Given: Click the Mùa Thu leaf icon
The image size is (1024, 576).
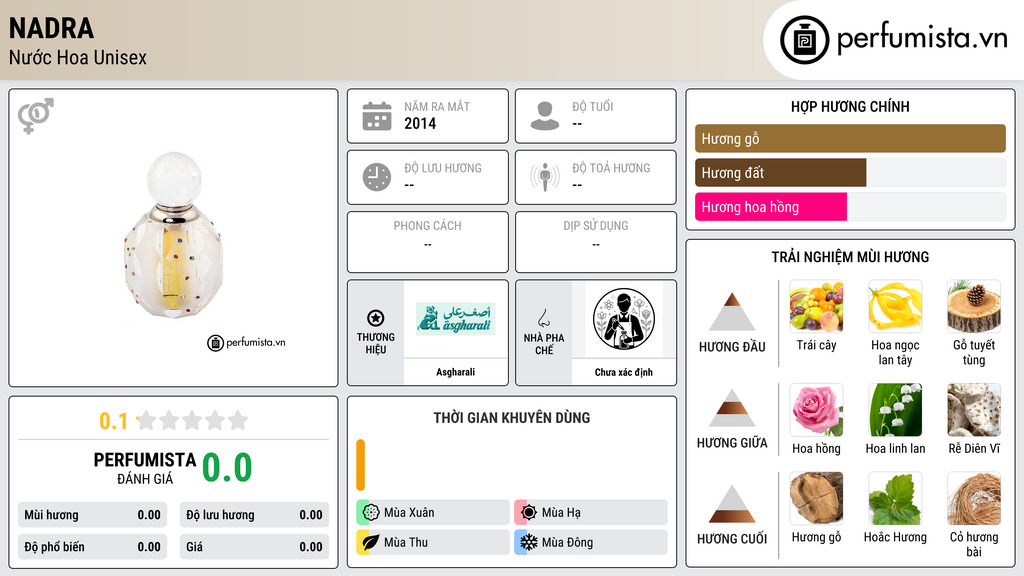Looking at the screenshot, I should coord(371,542).
